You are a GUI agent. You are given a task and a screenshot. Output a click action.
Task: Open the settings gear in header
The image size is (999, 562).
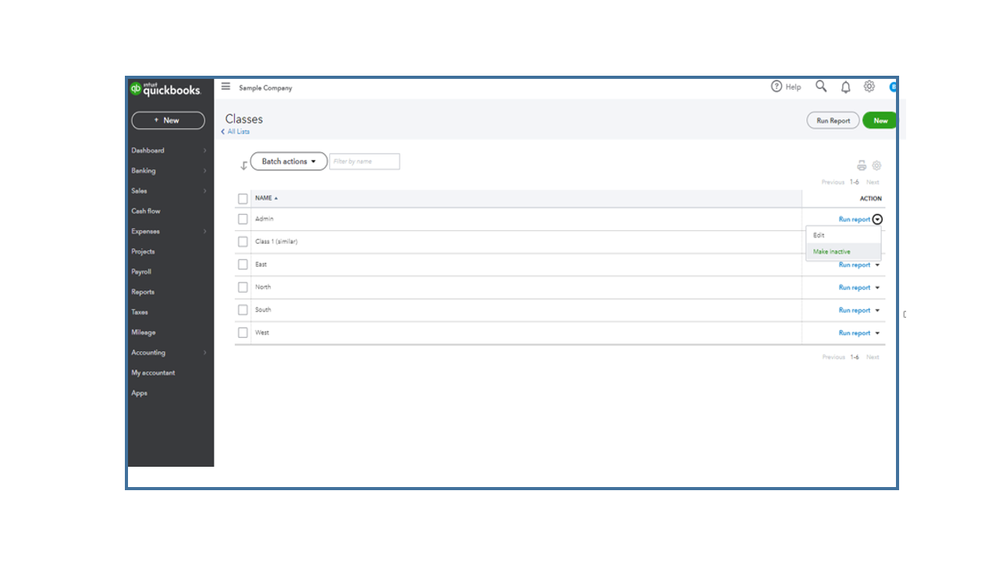pos(869,87)
